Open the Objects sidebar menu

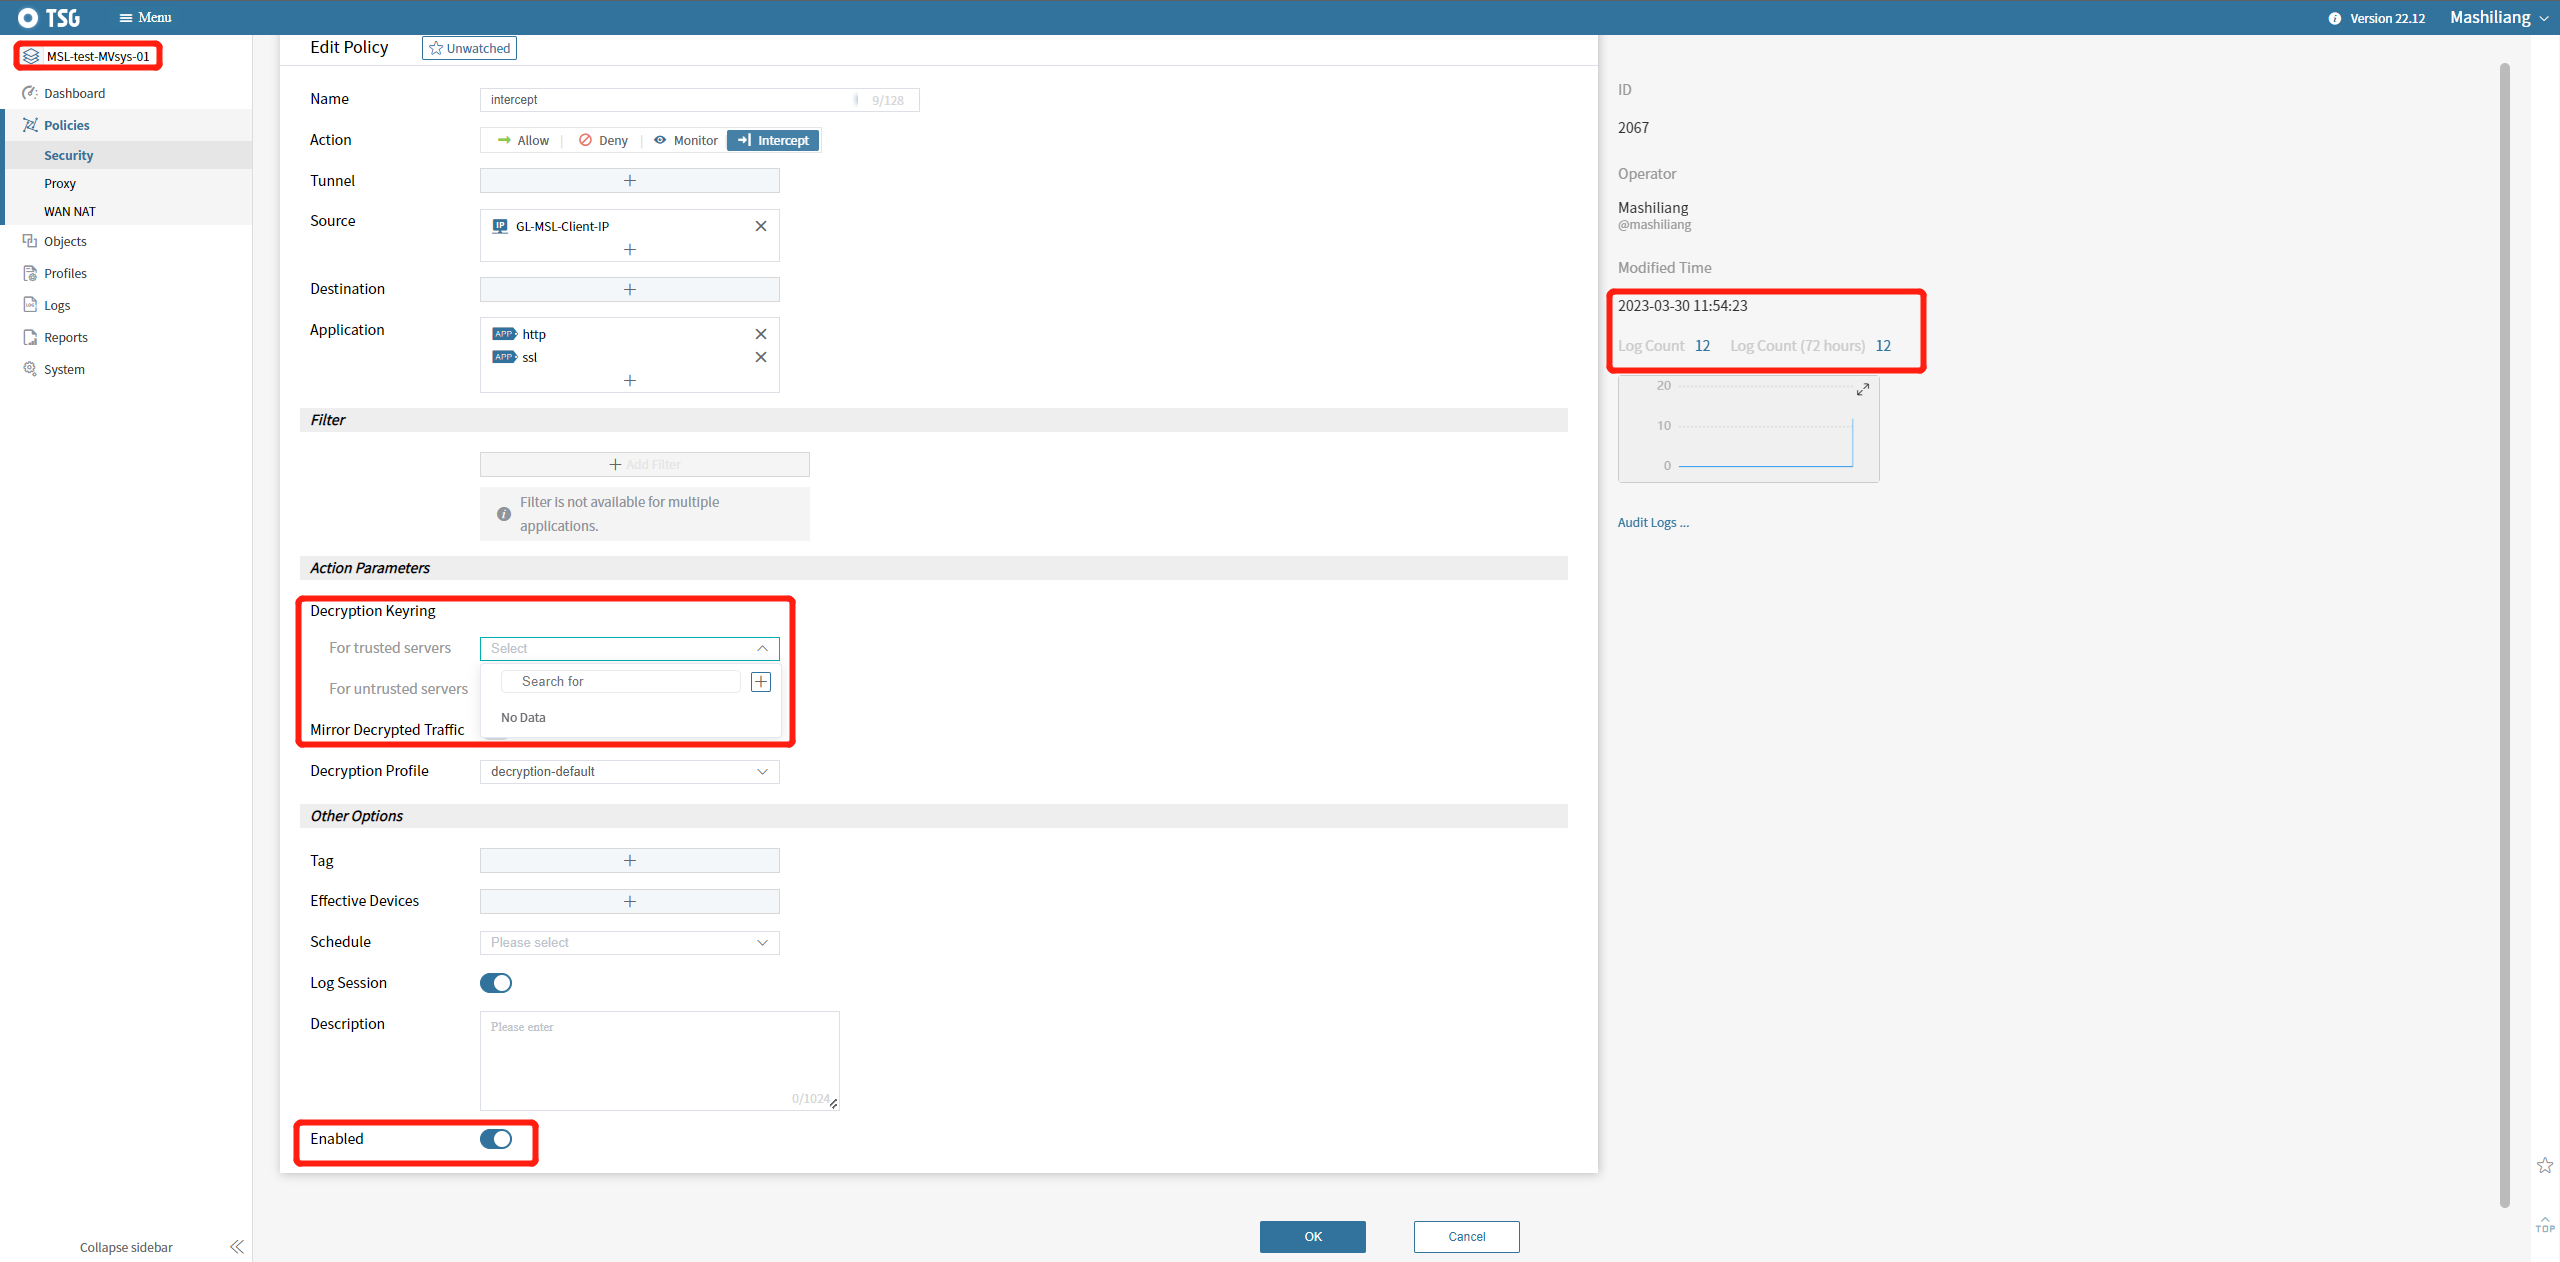65,242
